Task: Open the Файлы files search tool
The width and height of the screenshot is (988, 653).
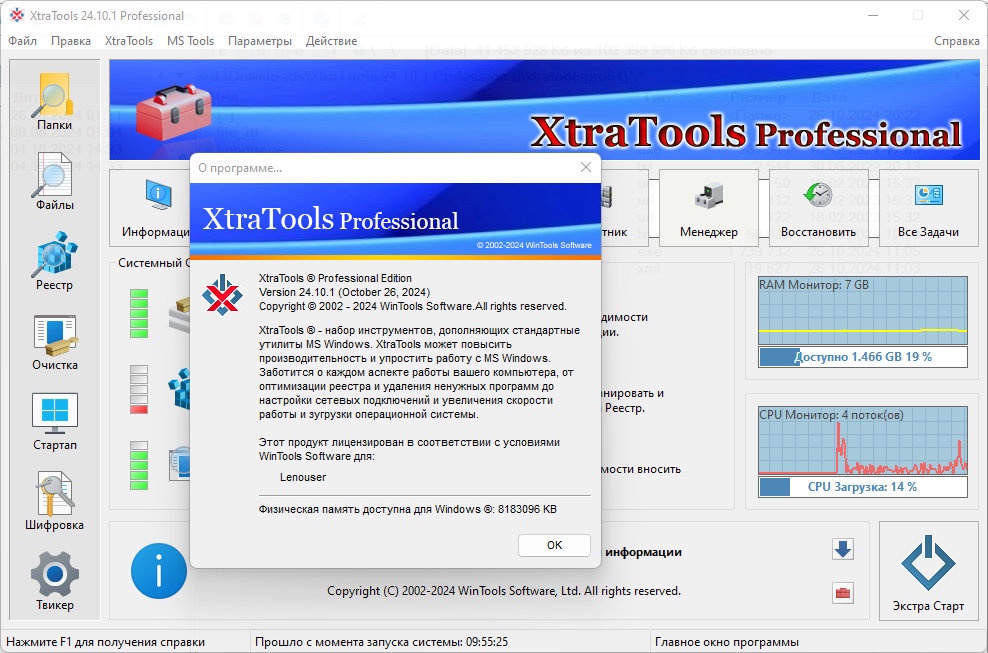Action: point(54,182)
